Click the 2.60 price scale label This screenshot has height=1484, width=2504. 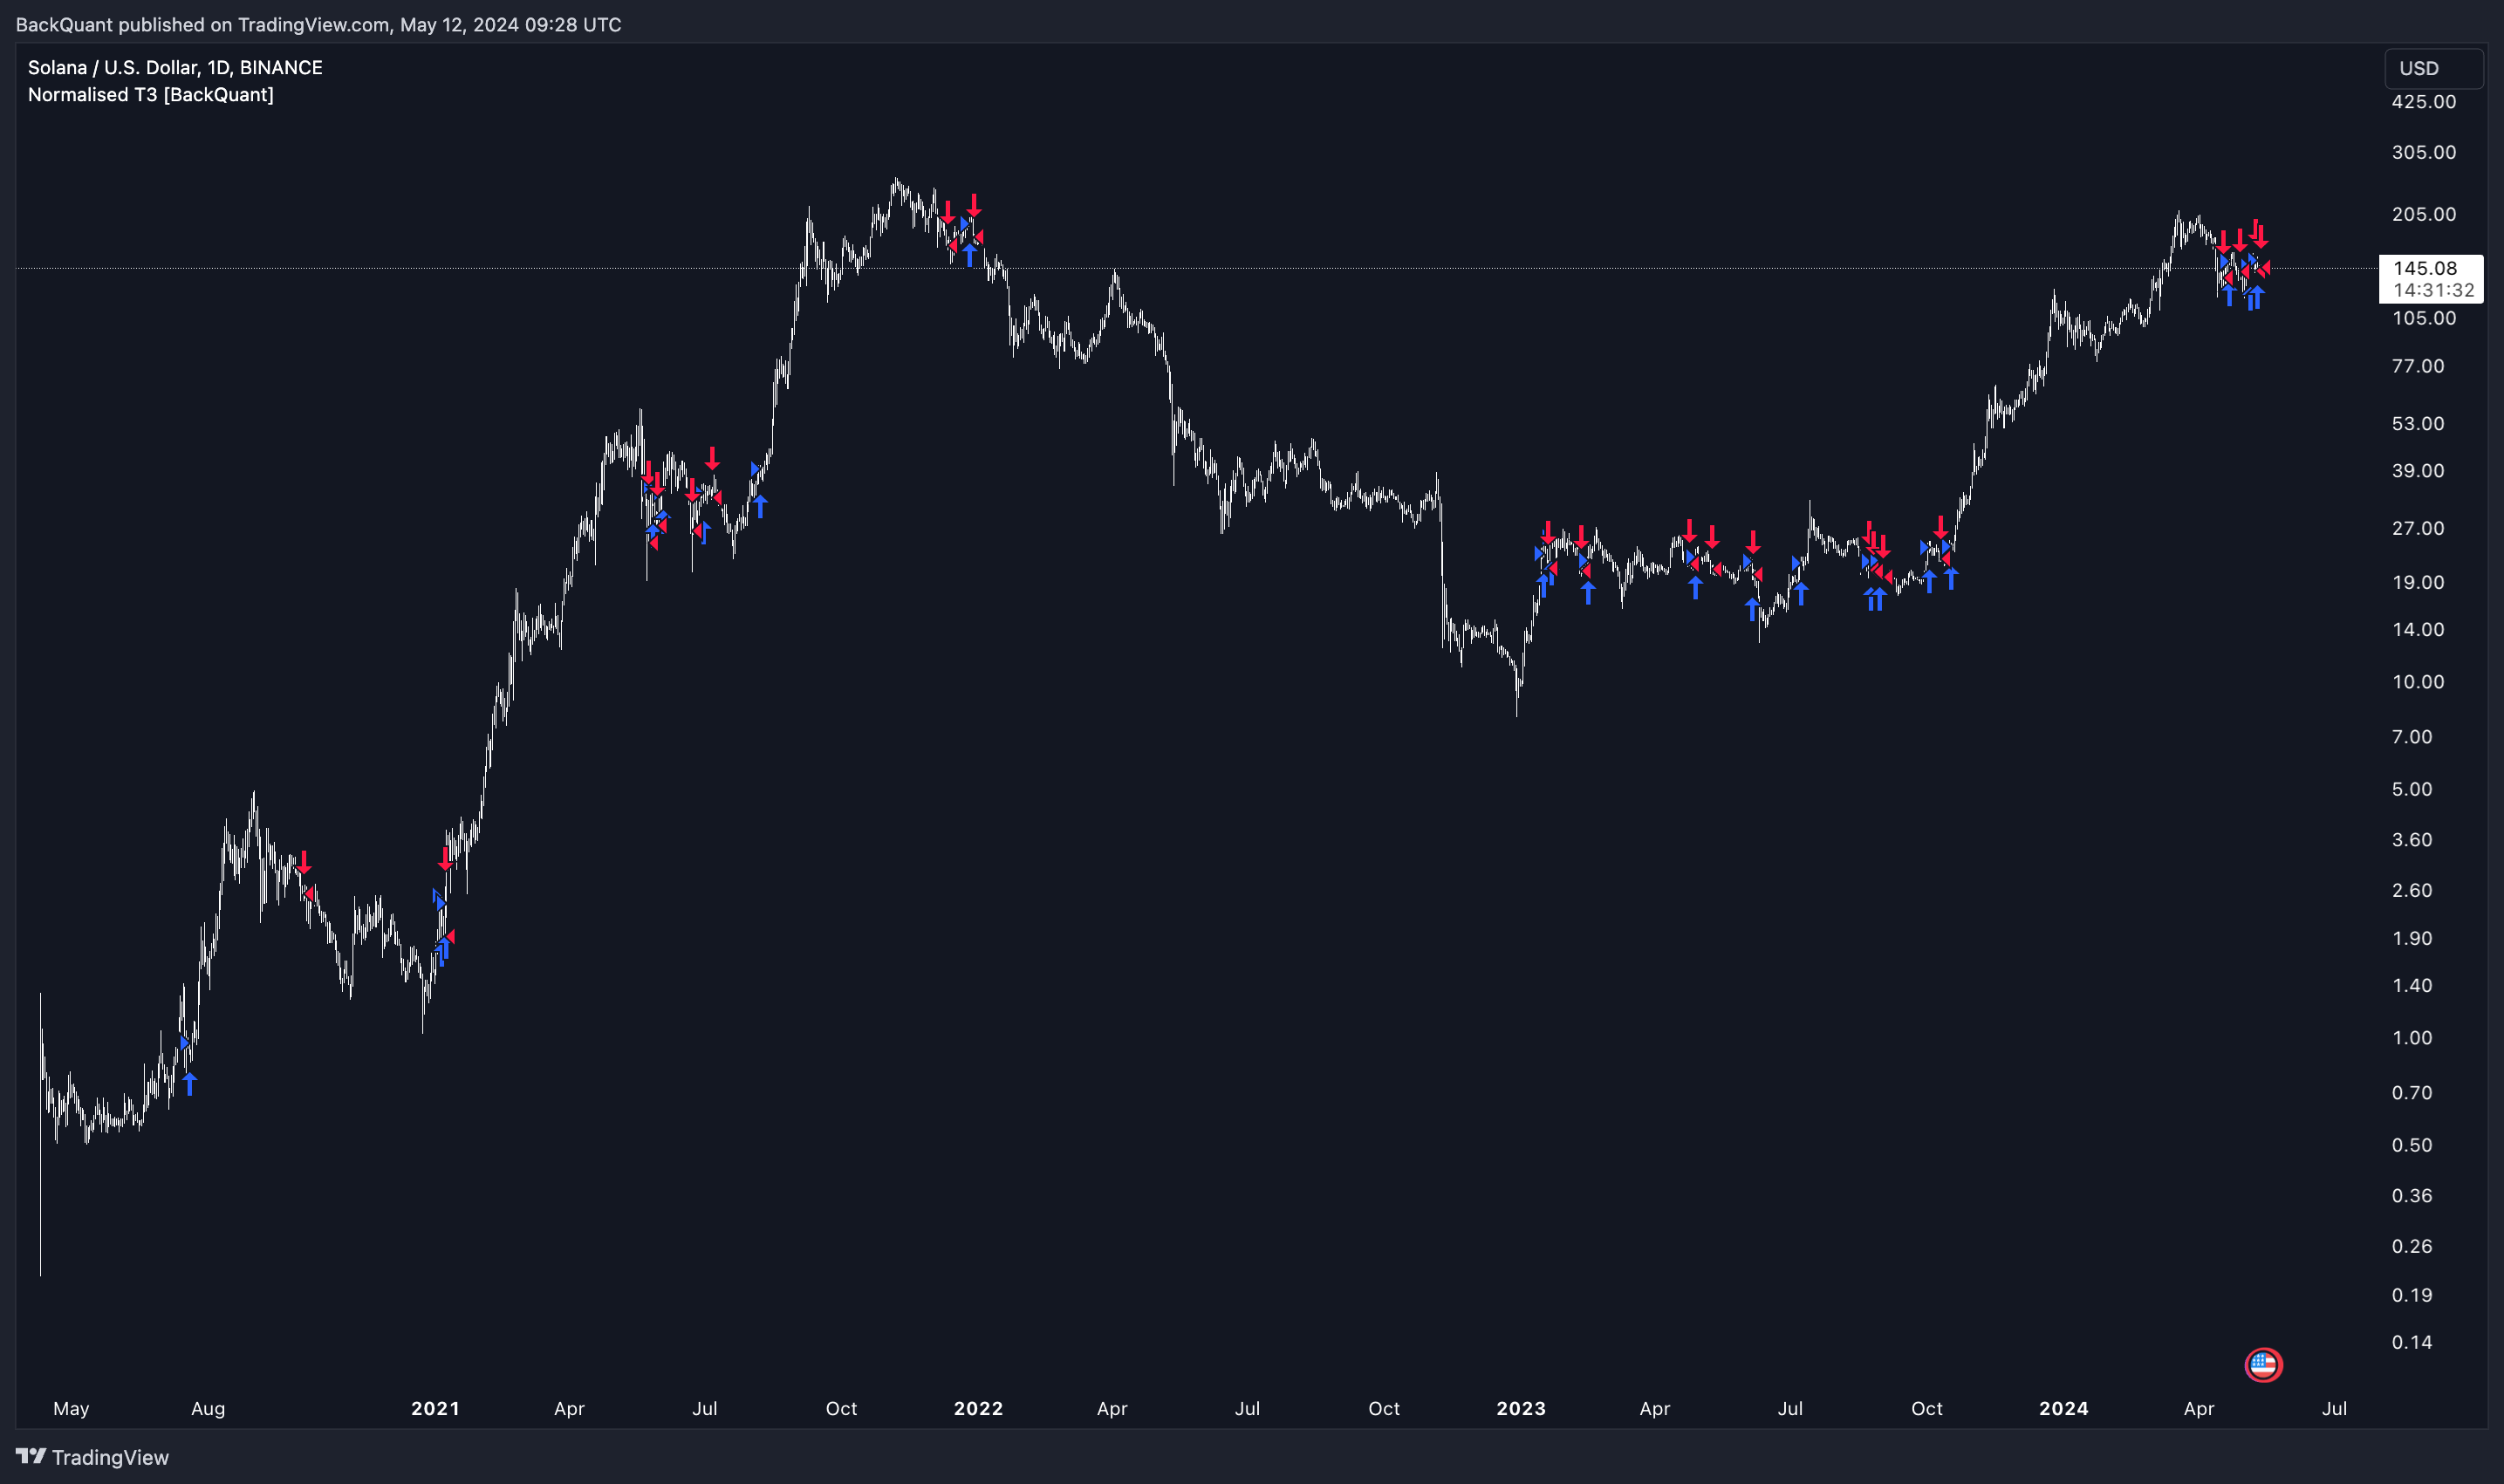click(x=2411, y=890)
